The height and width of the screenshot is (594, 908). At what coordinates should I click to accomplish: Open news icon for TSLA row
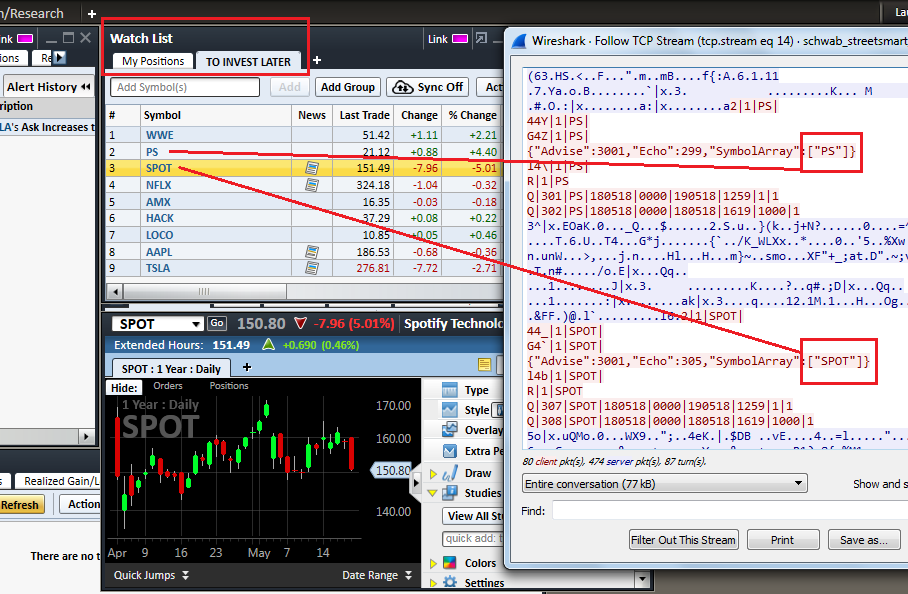tap(312, 268)
